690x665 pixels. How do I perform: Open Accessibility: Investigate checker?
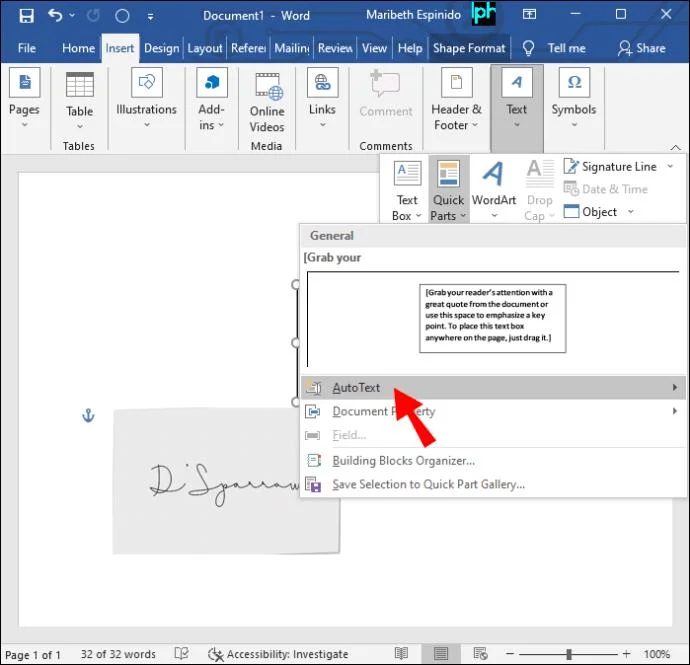click(278, 654)
